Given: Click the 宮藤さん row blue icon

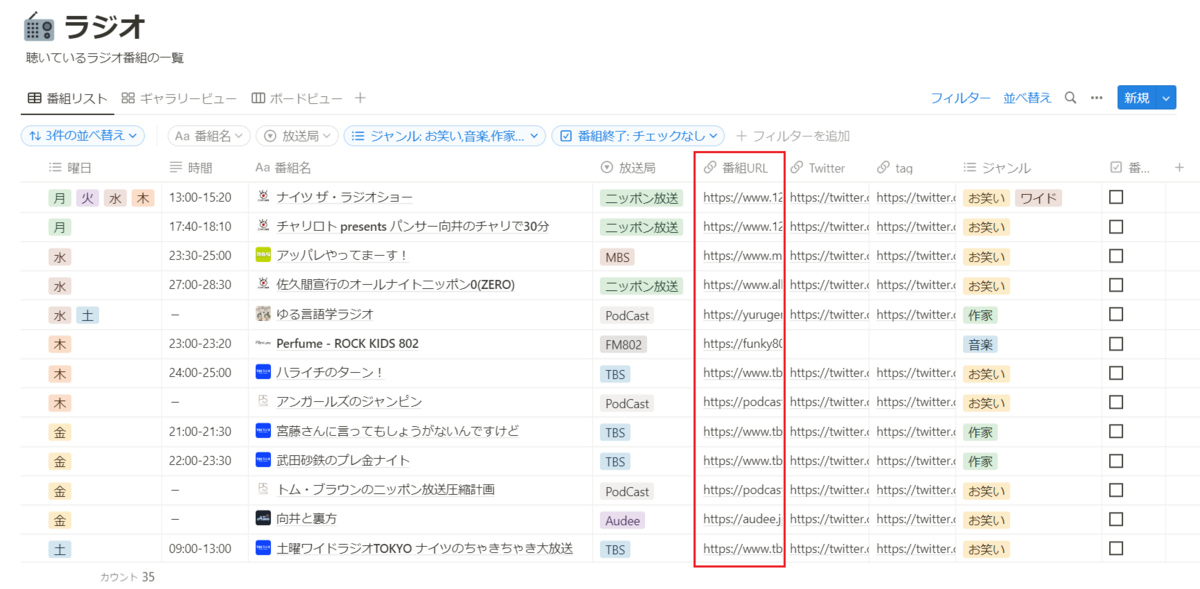Looking at the screenshot, I should (264, 431).
